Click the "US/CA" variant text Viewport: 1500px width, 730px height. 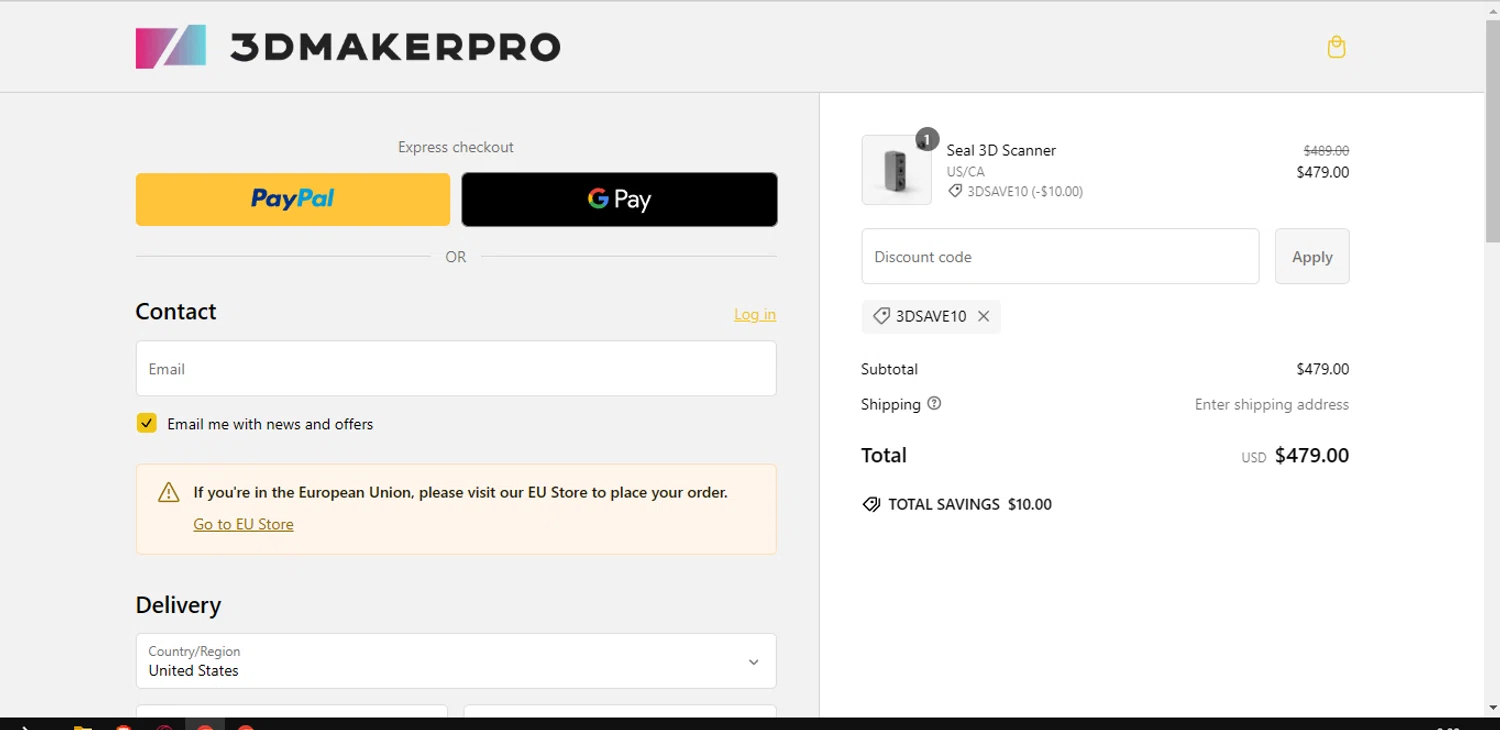click(966, 171)
